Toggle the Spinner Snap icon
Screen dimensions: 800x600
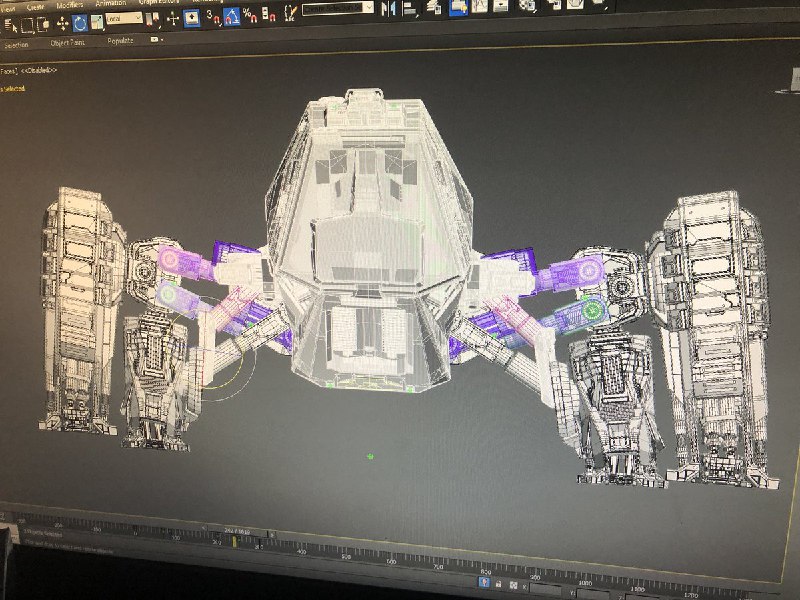(268, 15)
